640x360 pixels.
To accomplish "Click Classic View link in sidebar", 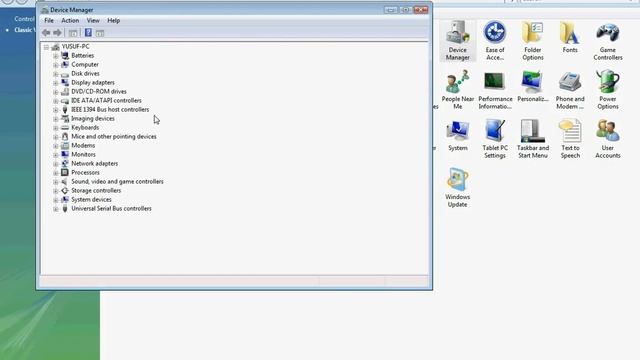I will click(x=24, y=30).
